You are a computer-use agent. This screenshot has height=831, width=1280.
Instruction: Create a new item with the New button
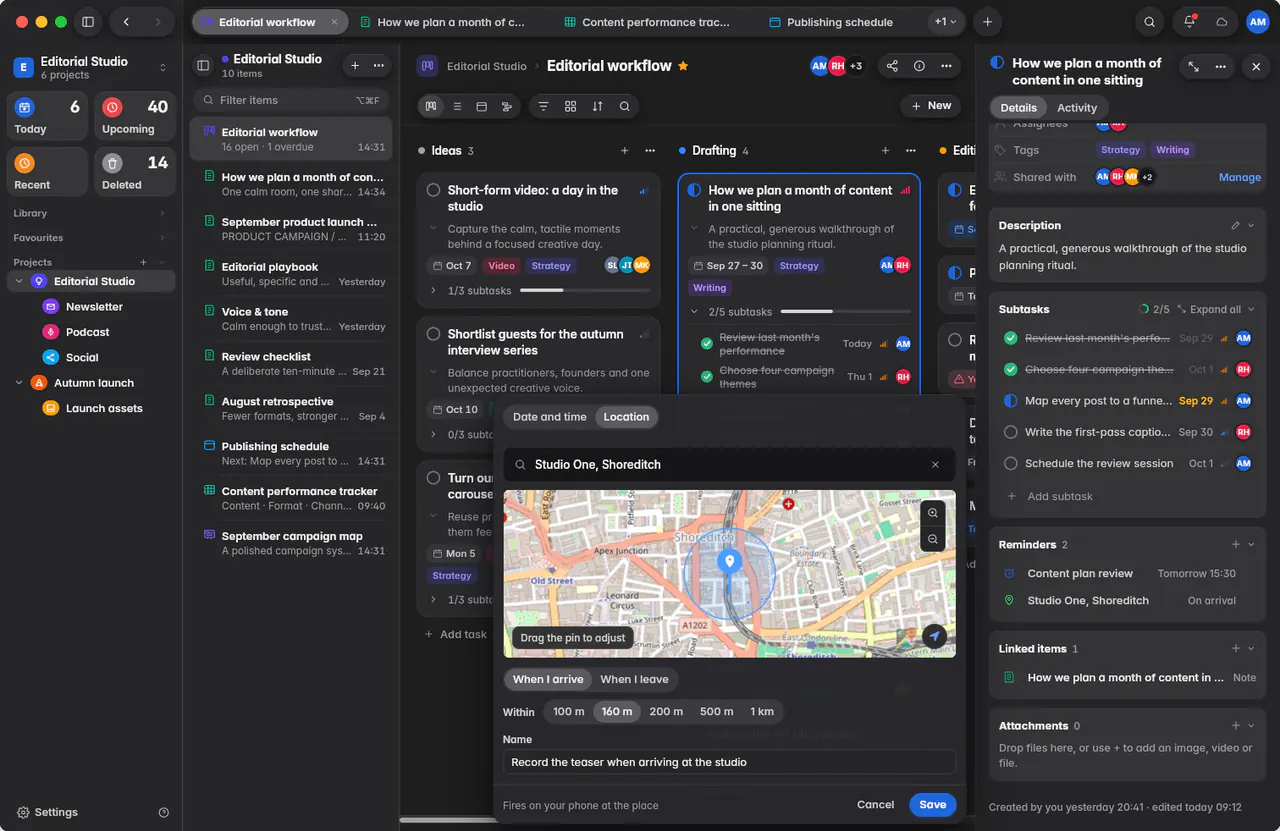[931, 106]
